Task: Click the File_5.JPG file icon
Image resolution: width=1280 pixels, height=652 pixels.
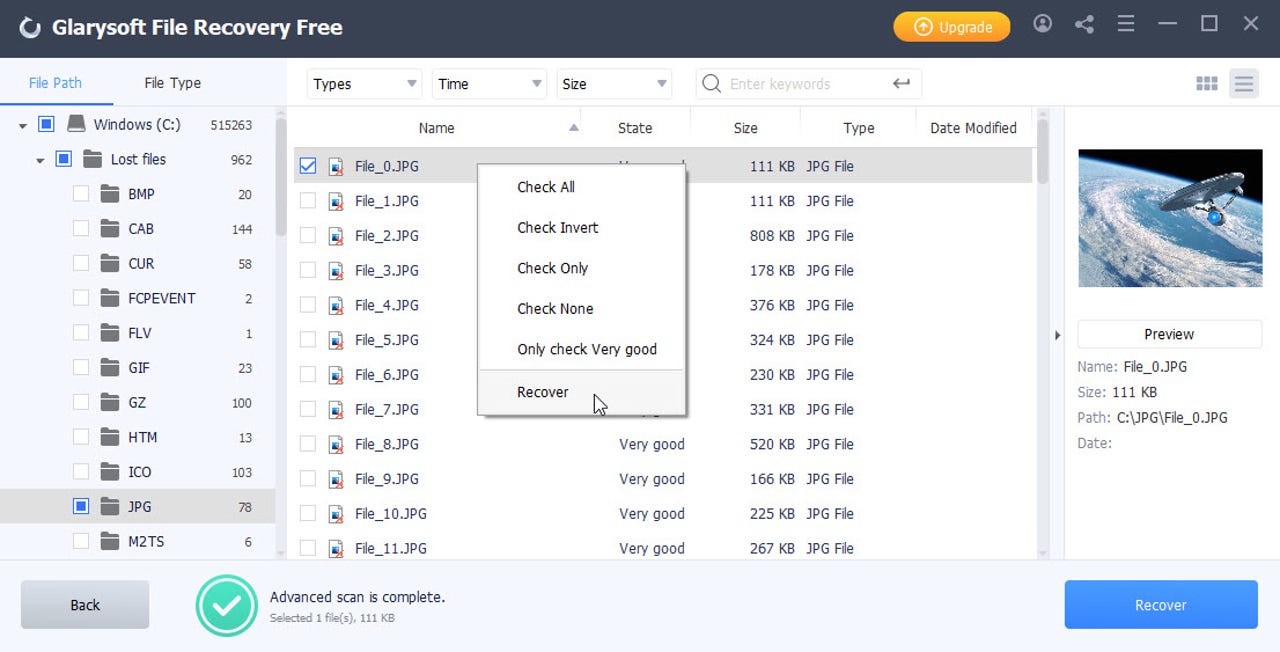Action: tap(337, 341)
